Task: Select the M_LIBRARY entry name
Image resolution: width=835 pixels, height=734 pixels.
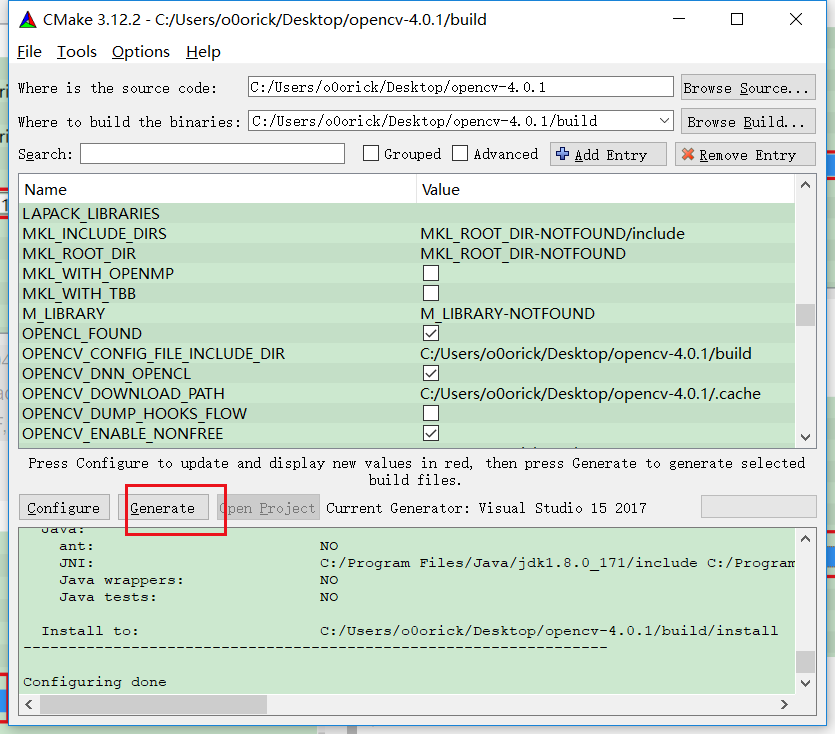Action: pos(63,313)
